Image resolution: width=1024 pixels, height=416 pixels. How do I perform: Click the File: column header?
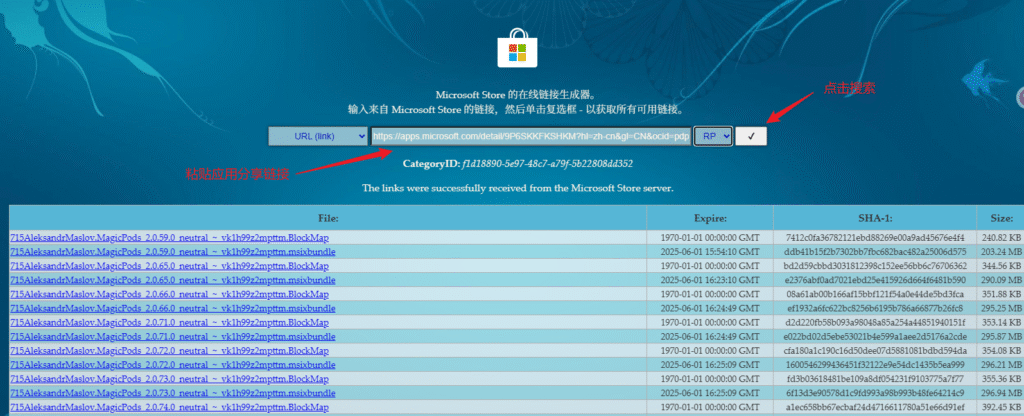coord(328,218)
